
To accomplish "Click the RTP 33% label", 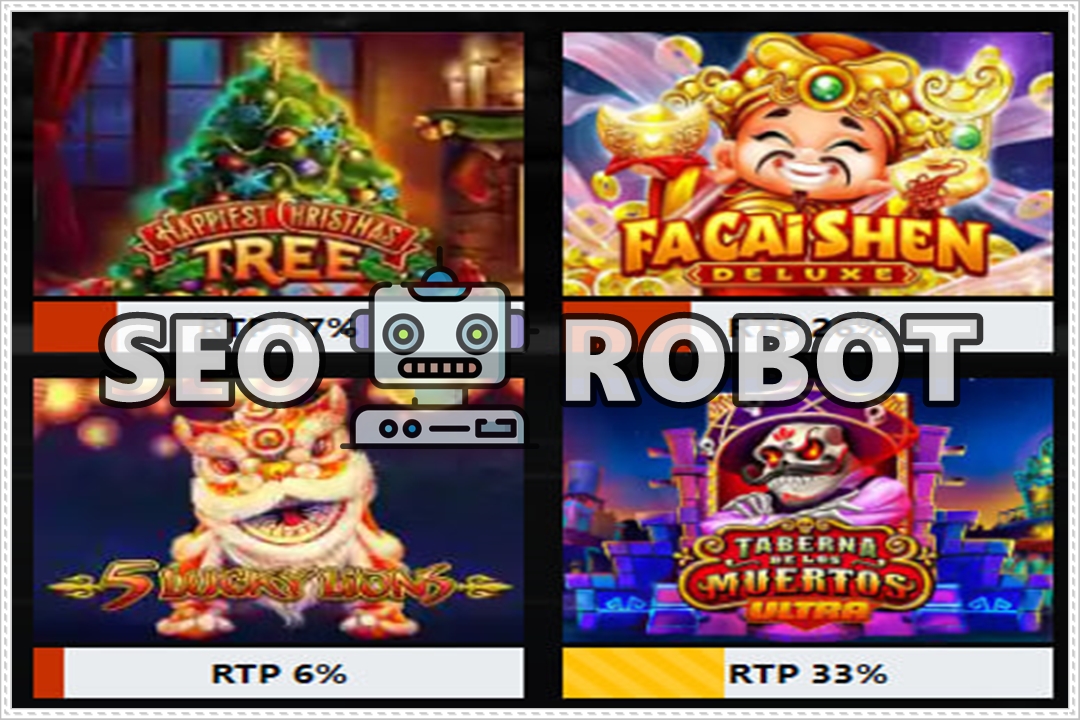I will (808, 673).
